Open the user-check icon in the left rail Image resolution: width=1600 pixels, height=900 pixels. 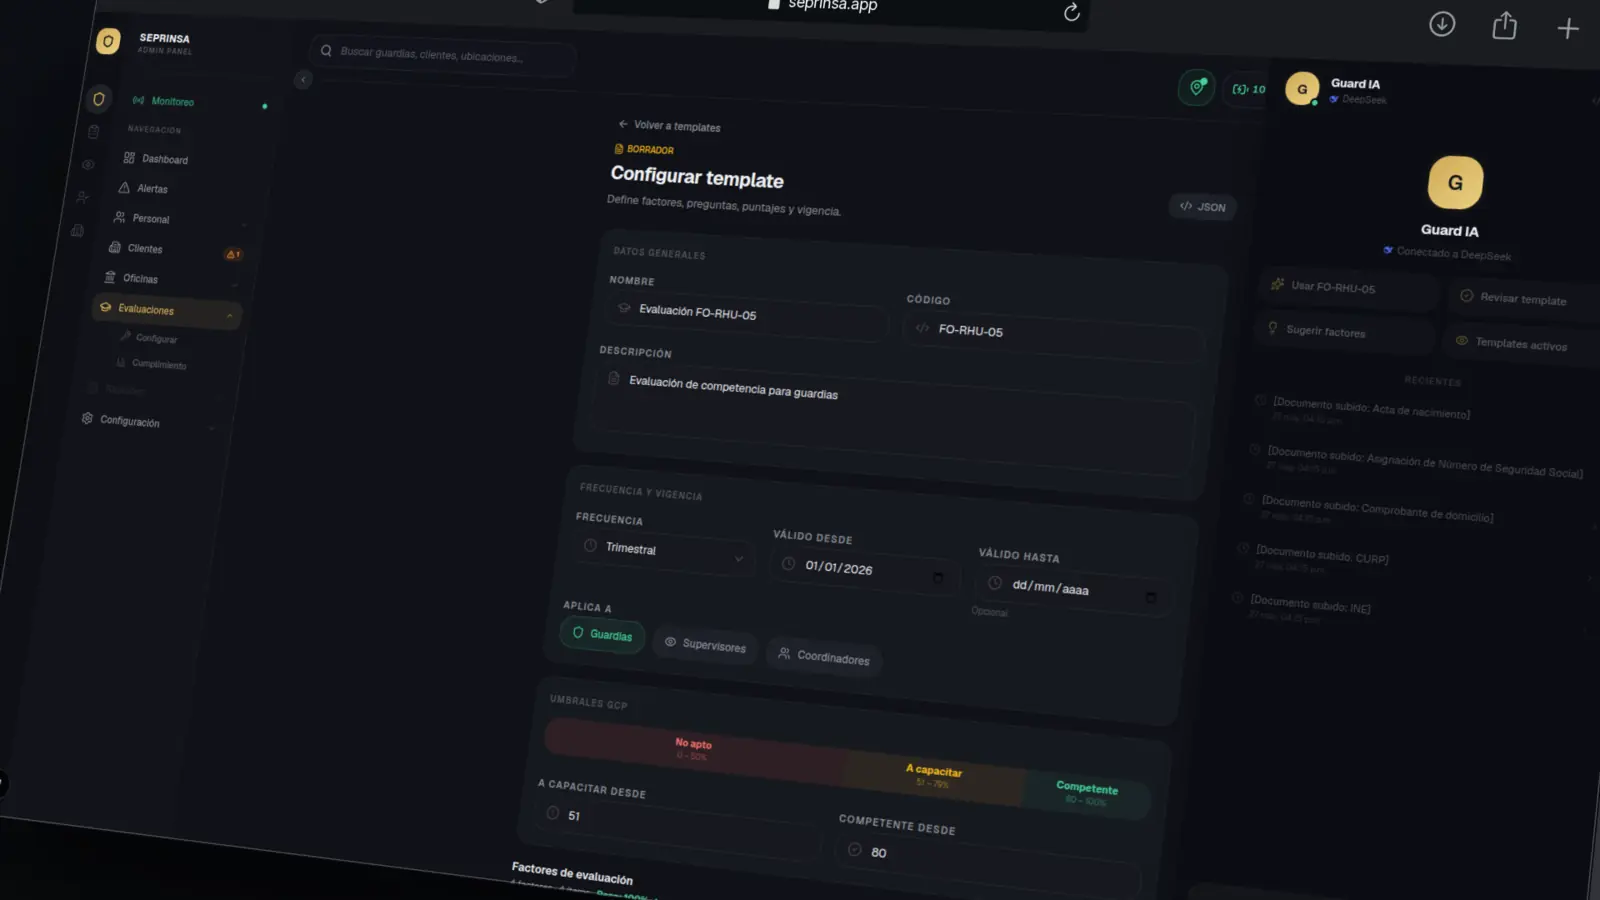point(82,198)
